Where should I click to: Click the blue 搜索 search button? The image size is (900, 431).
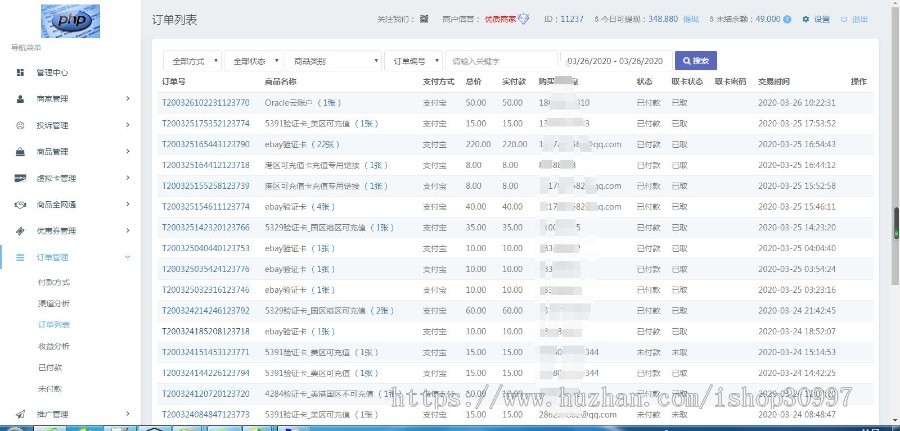coord(696,61)
